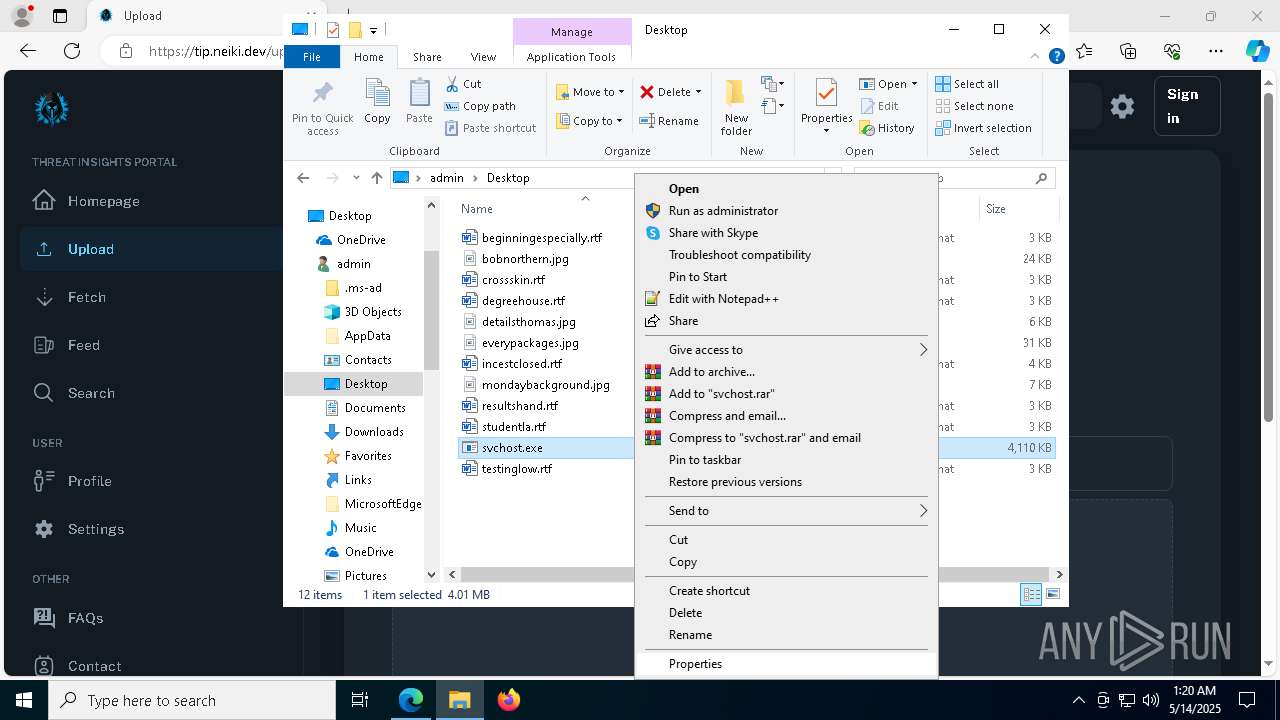This screenshot has width=1280, height=720.
Task: Click the Size column header
Action: tap(996, 209)
